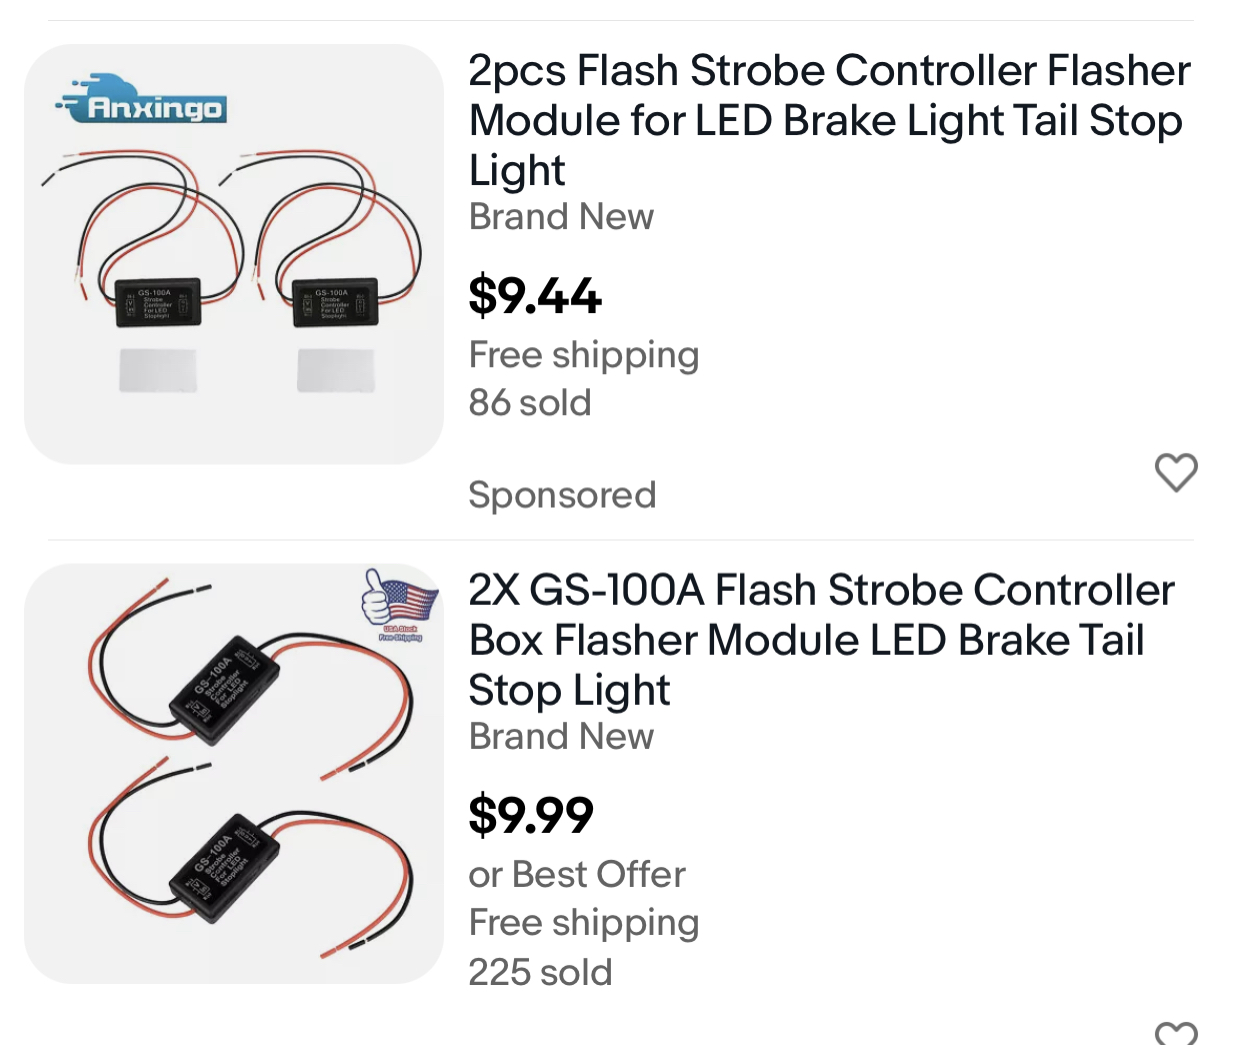Click "Brand New" under the 2X GS-100A listing
1242x1045 pixels.
point(561,737)
